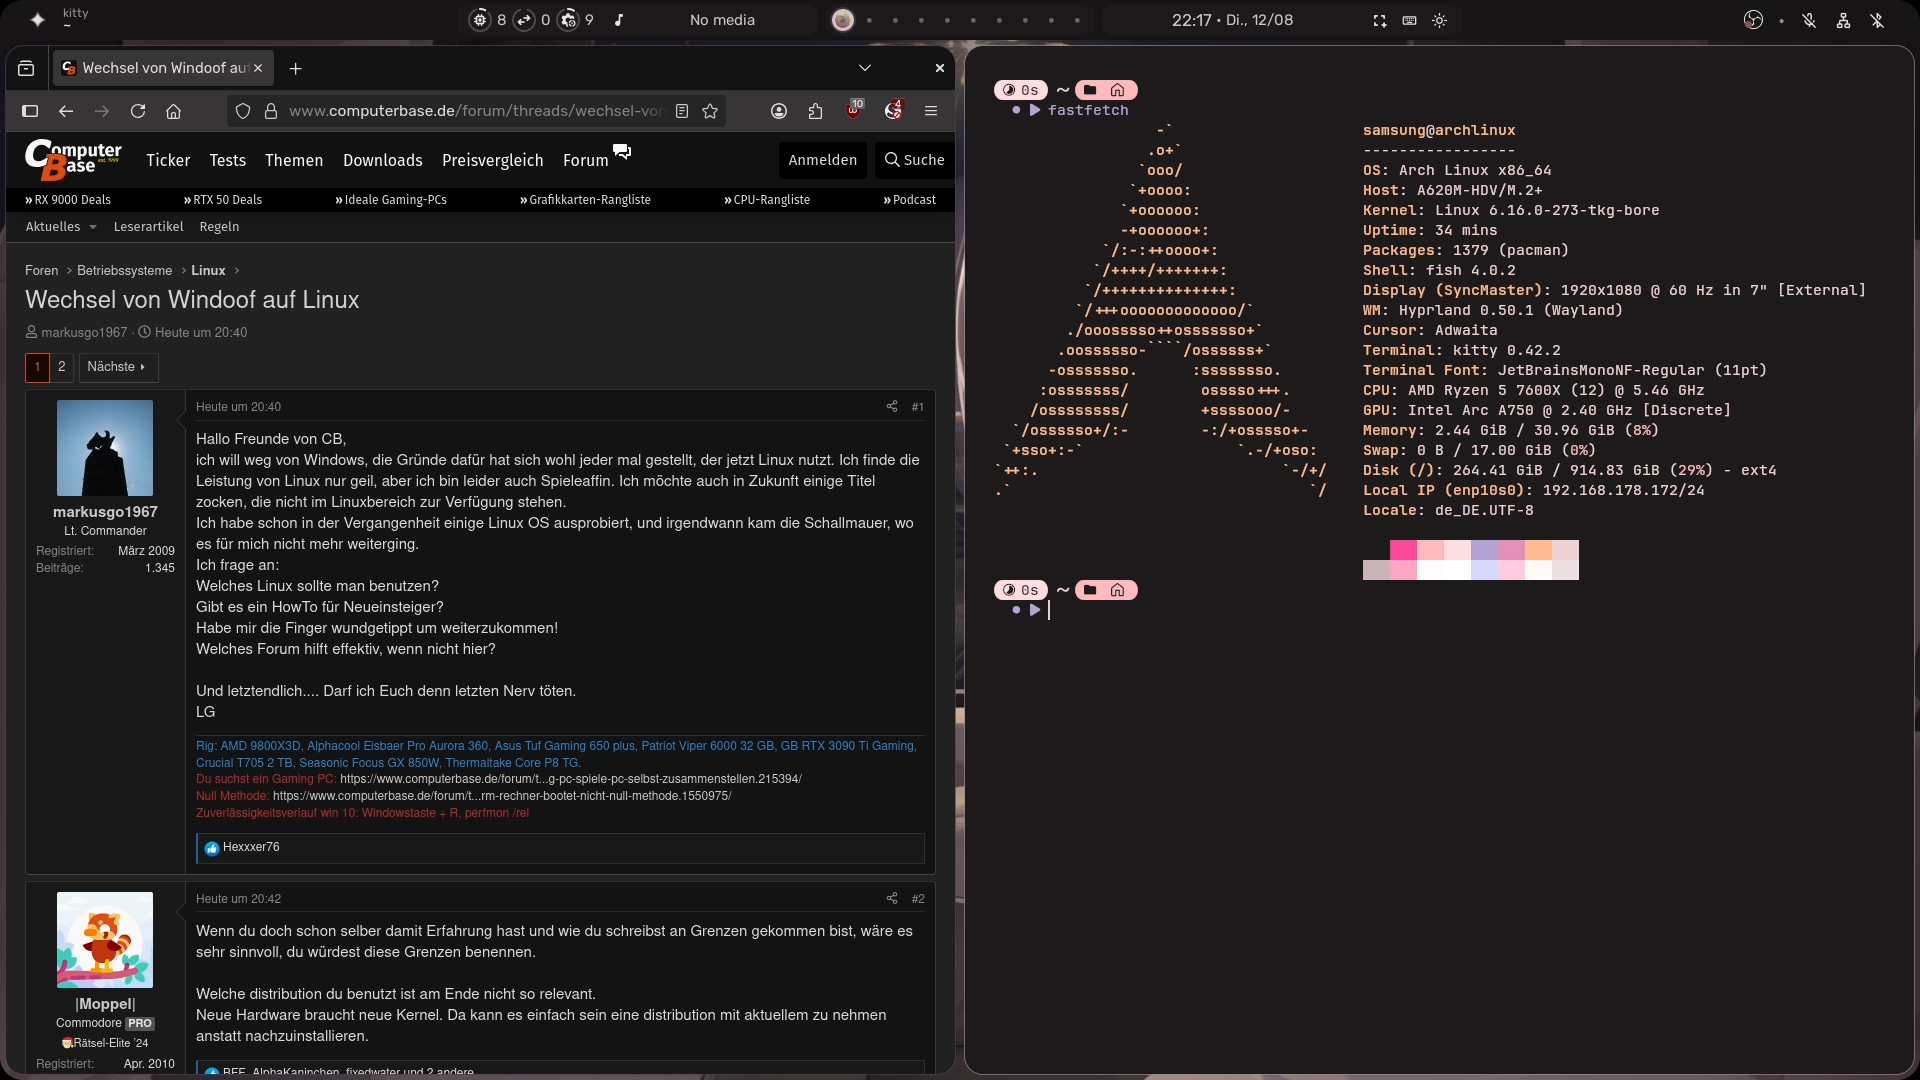This screenshot has width=1920, height=1080.
Task: Open the Firefox account icon
Action: tap(779, 111)
